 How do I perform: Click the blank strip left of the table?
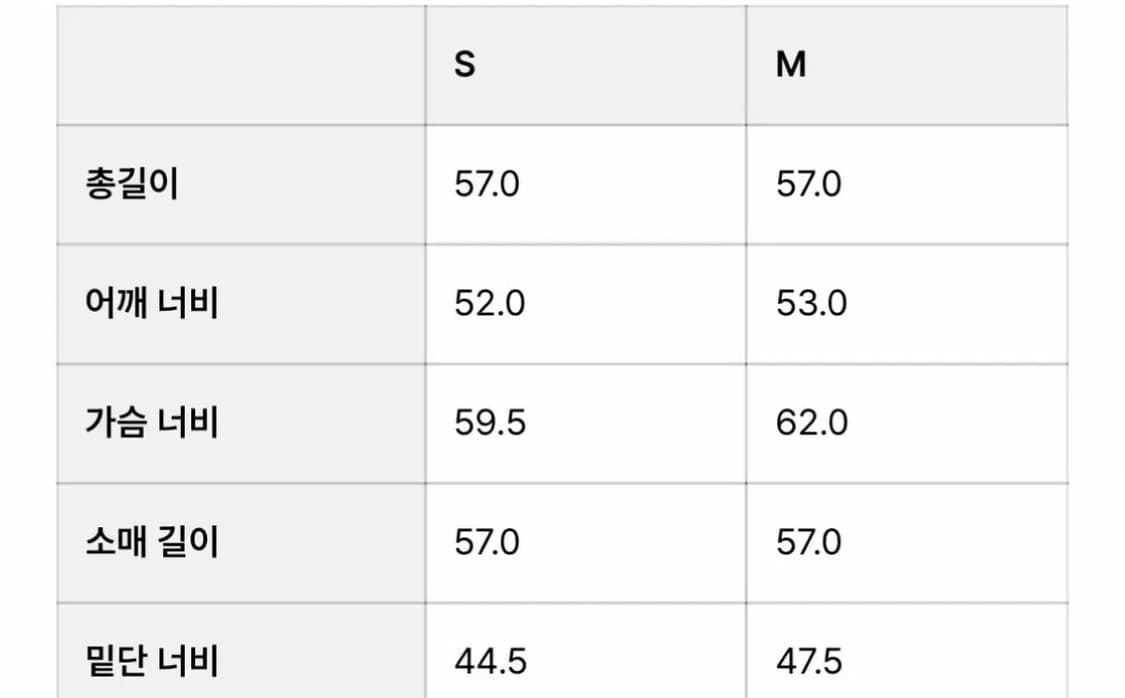(x=27, y=350)
